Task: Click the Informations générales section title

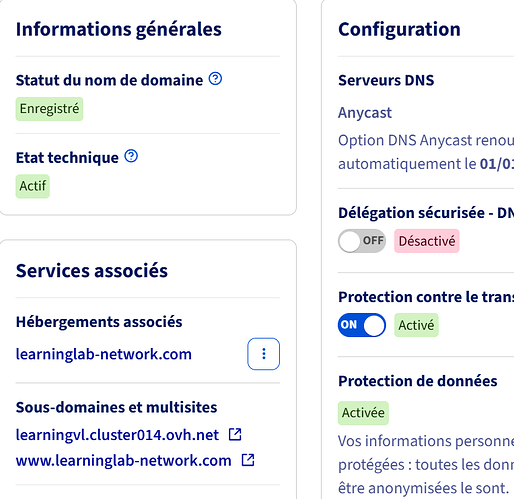Action: click(119, 29)
